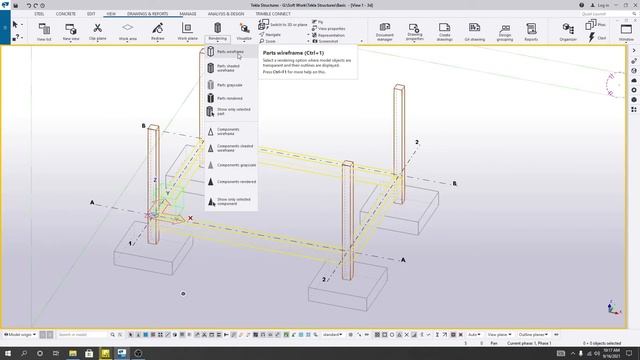Select Components rendered option
This screenshot has width=640, height=360.
pyautogui.click(x=231, y=182)
